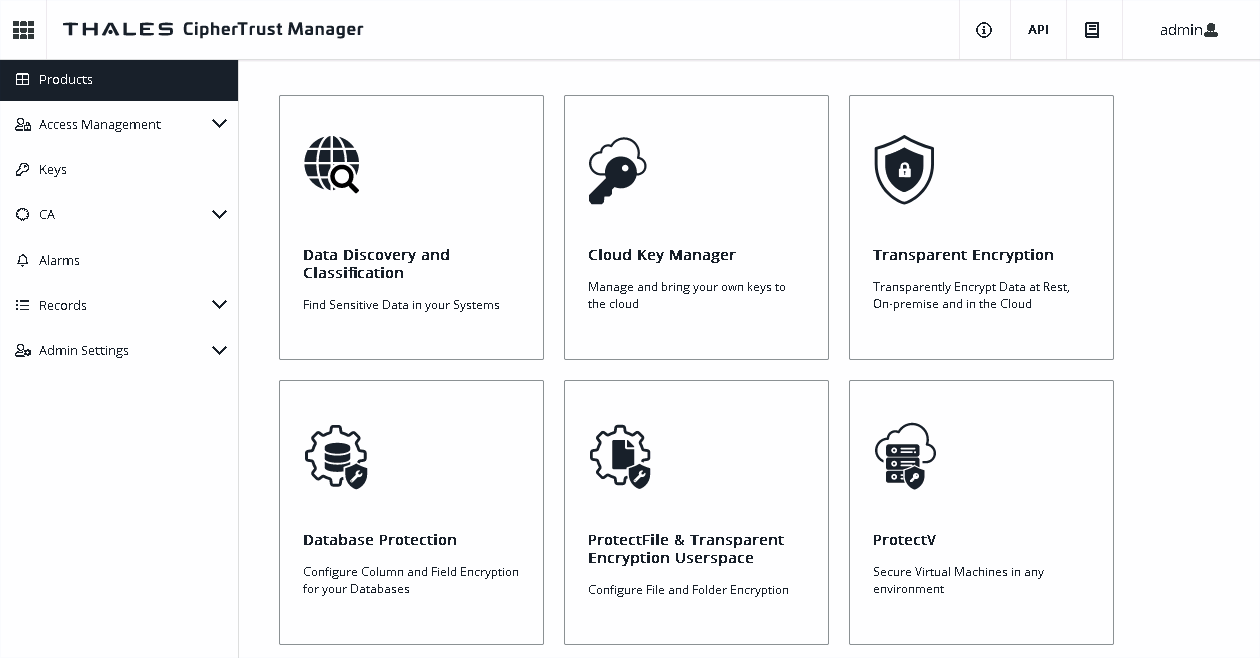Select the ProtectFile gear-document icon

point(620,455)
